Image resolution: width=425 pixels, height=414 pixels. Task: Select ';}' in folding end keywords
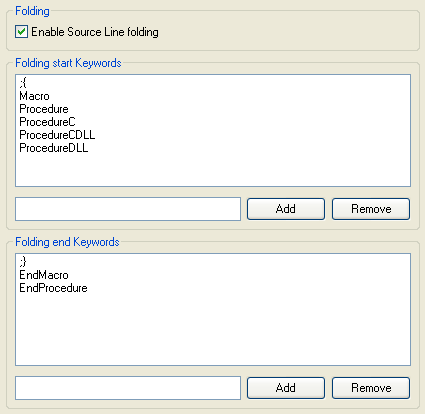click(x=23, y=262)
